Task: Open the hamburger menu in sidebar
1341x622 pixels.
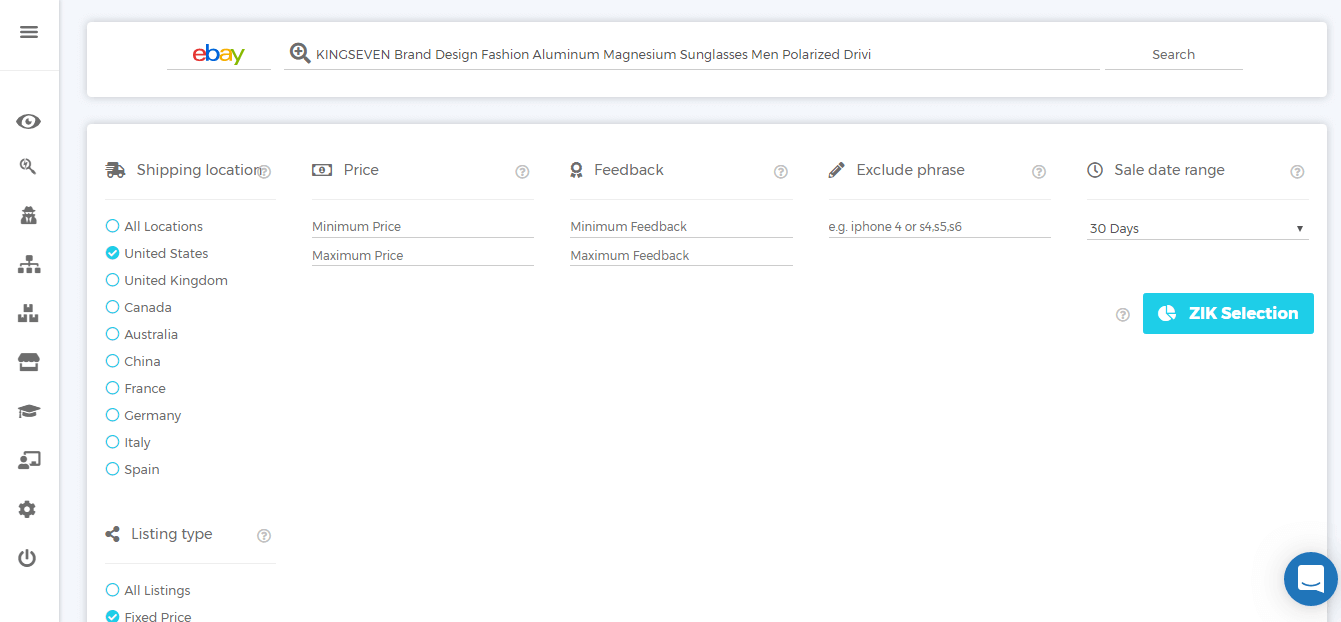Action: point(29,32)
